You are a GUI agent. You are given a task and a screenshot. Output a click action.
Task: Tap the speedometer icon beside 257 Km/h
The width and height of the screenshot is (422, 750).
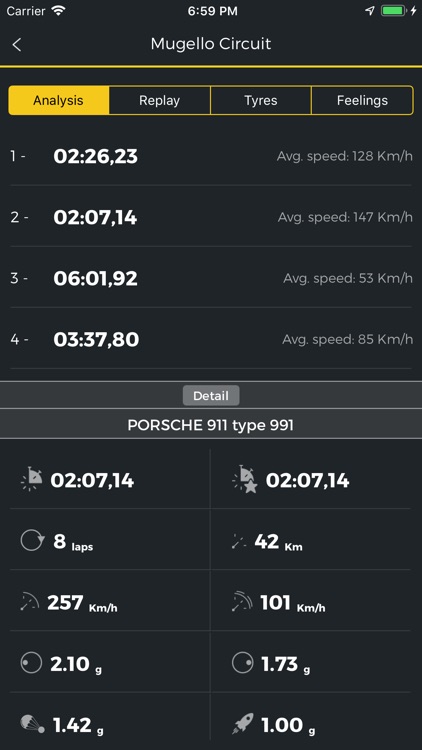(30, 602)
